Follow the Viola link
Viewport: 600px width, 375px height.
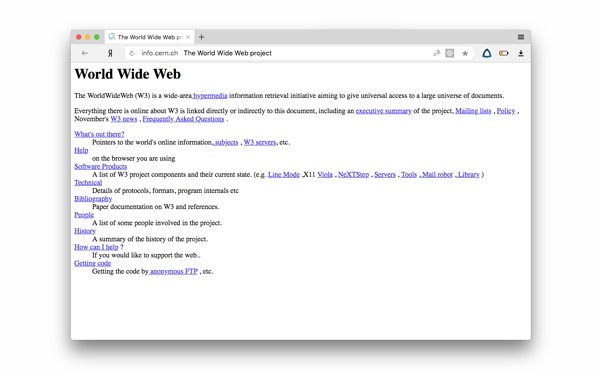pyautogui.click(x=325, y=174)
